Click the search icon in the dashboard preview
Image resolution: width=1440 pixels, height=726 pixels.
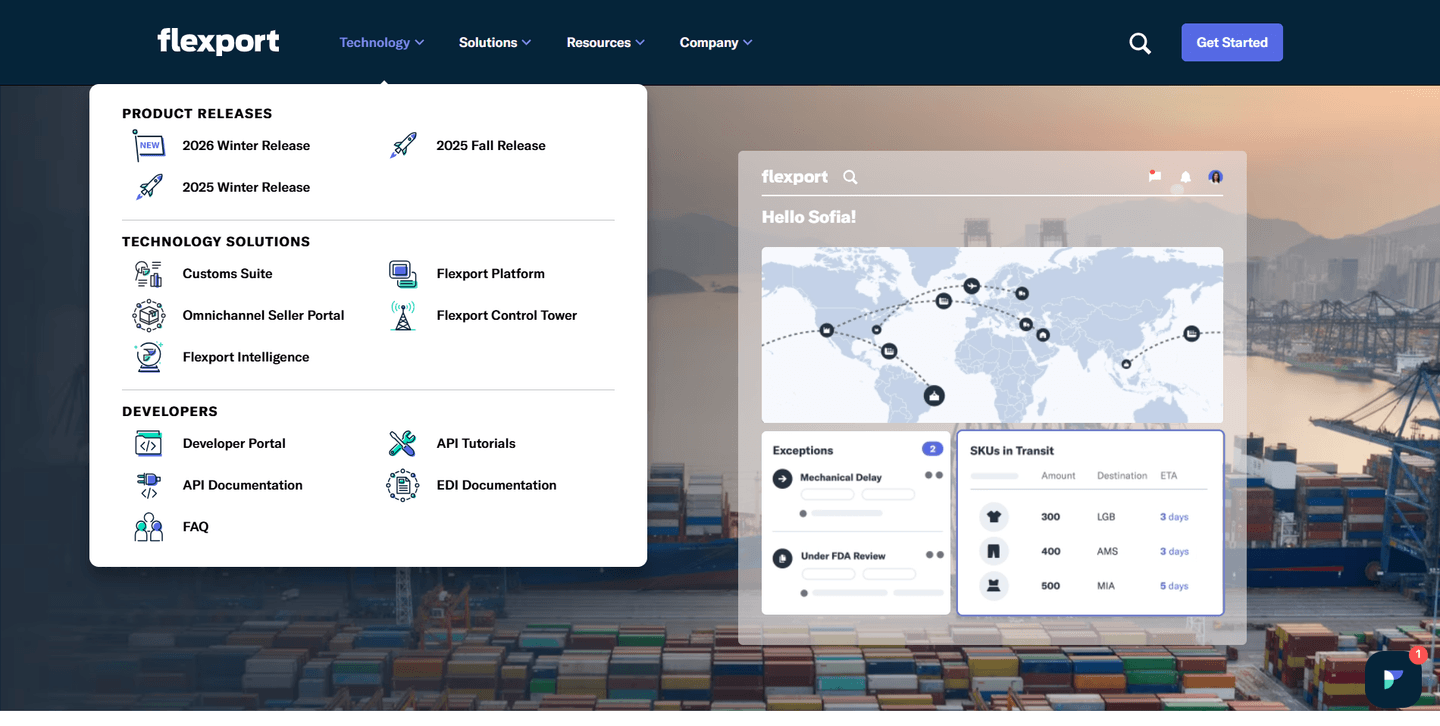point(850,177)
